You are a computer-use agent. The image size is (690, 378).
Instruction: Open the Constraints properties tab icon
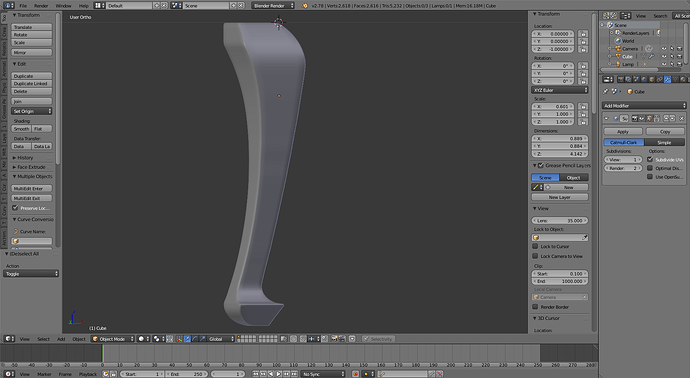tap(660, 79)
